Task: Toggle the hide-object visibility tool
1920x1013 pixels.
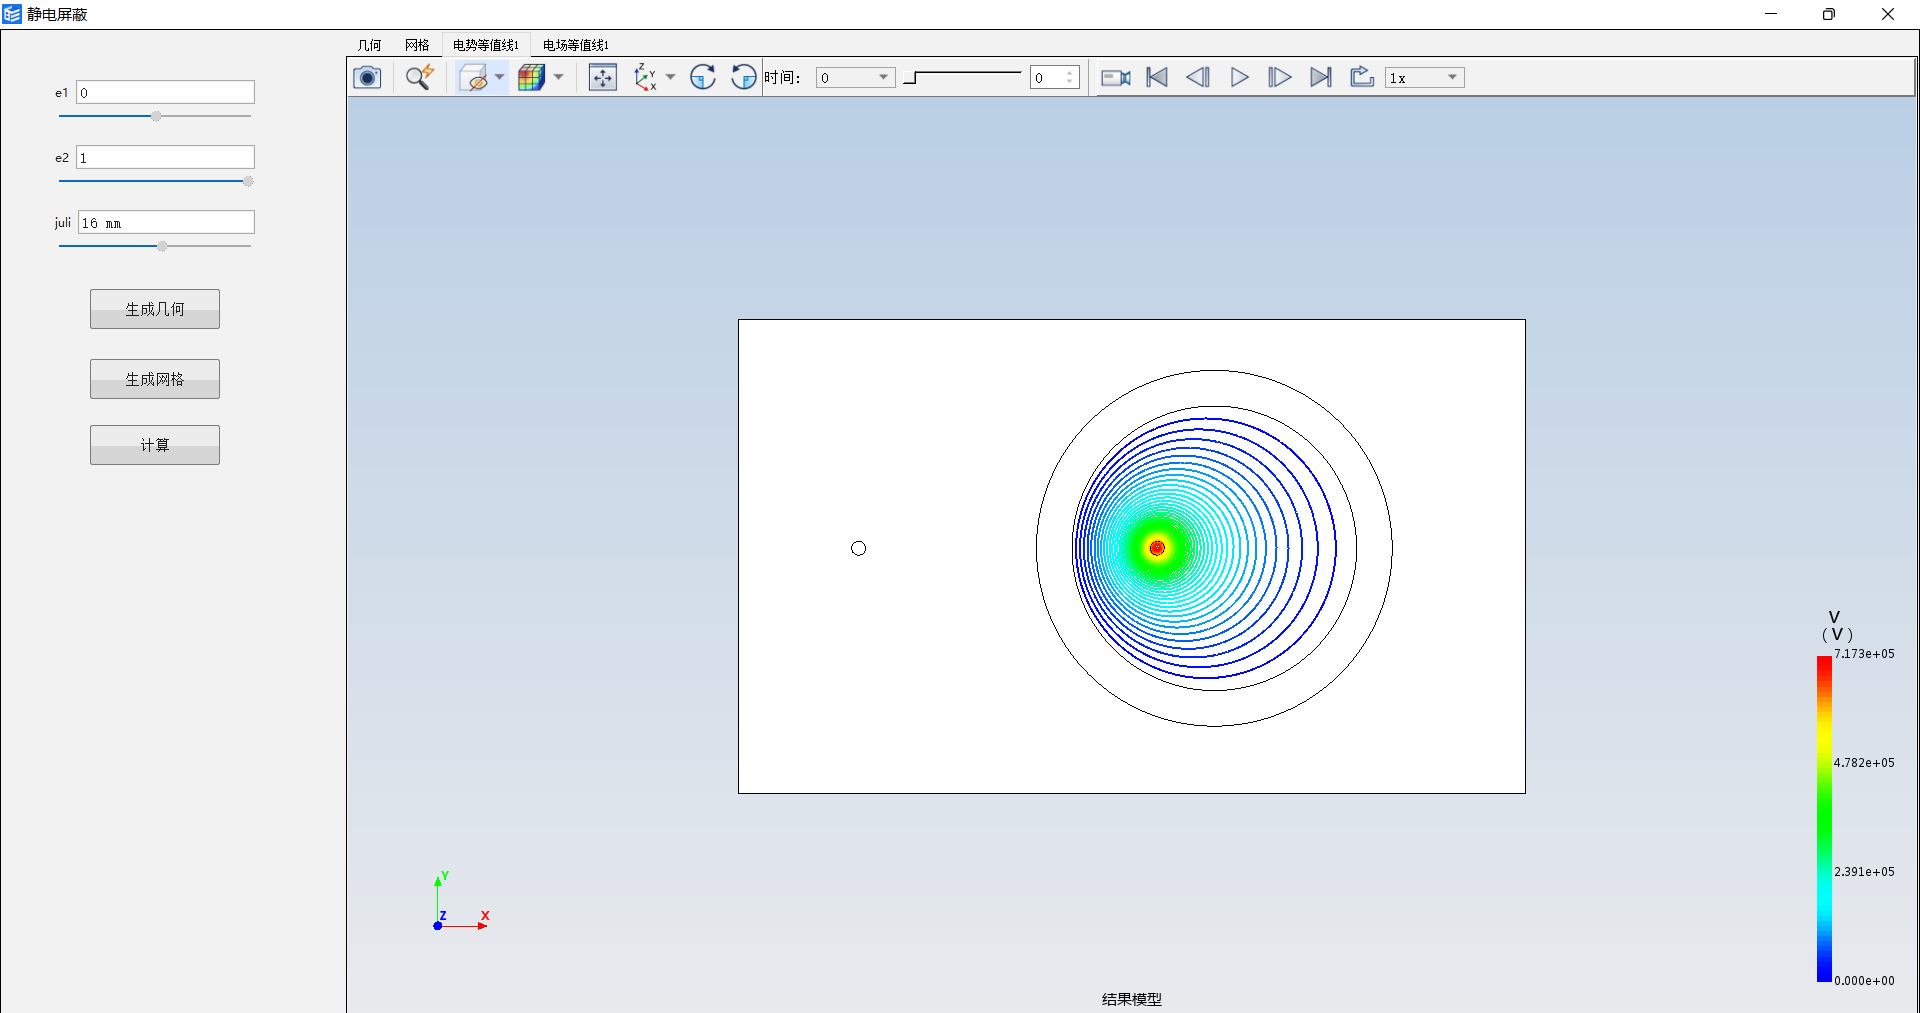Action: 473,77
